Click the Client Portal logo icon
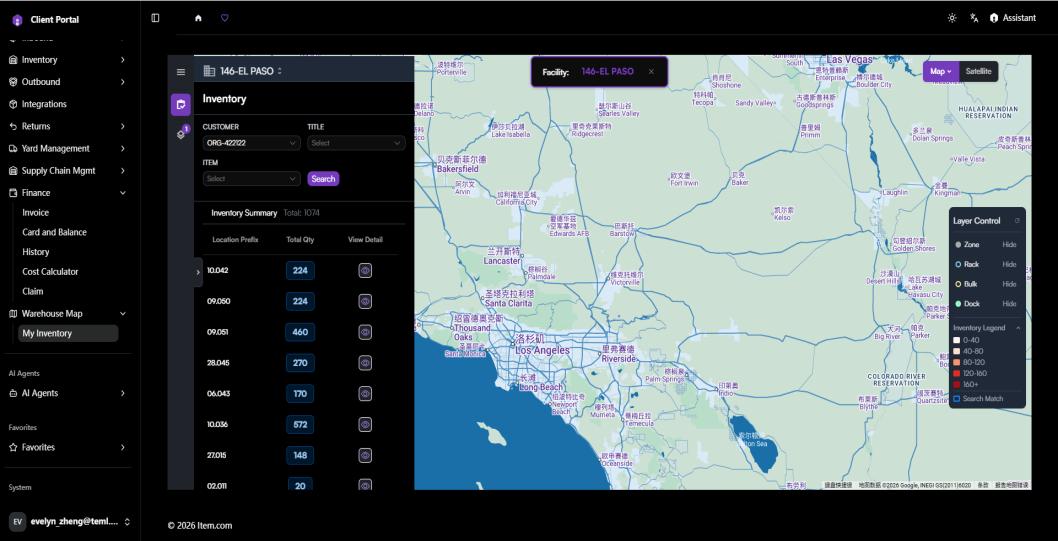Image resolution: width=1058 pixels, height=541 pixels. 17,20
